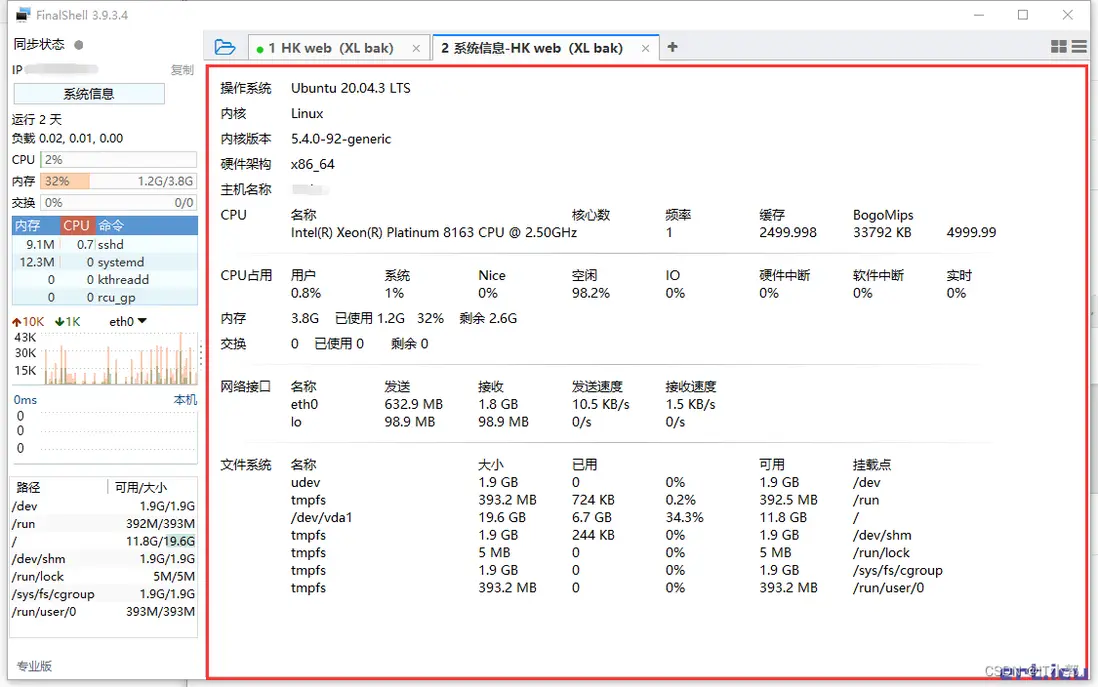
Task: Click the 专业版 label at bottom
Action: click(34, 666)
